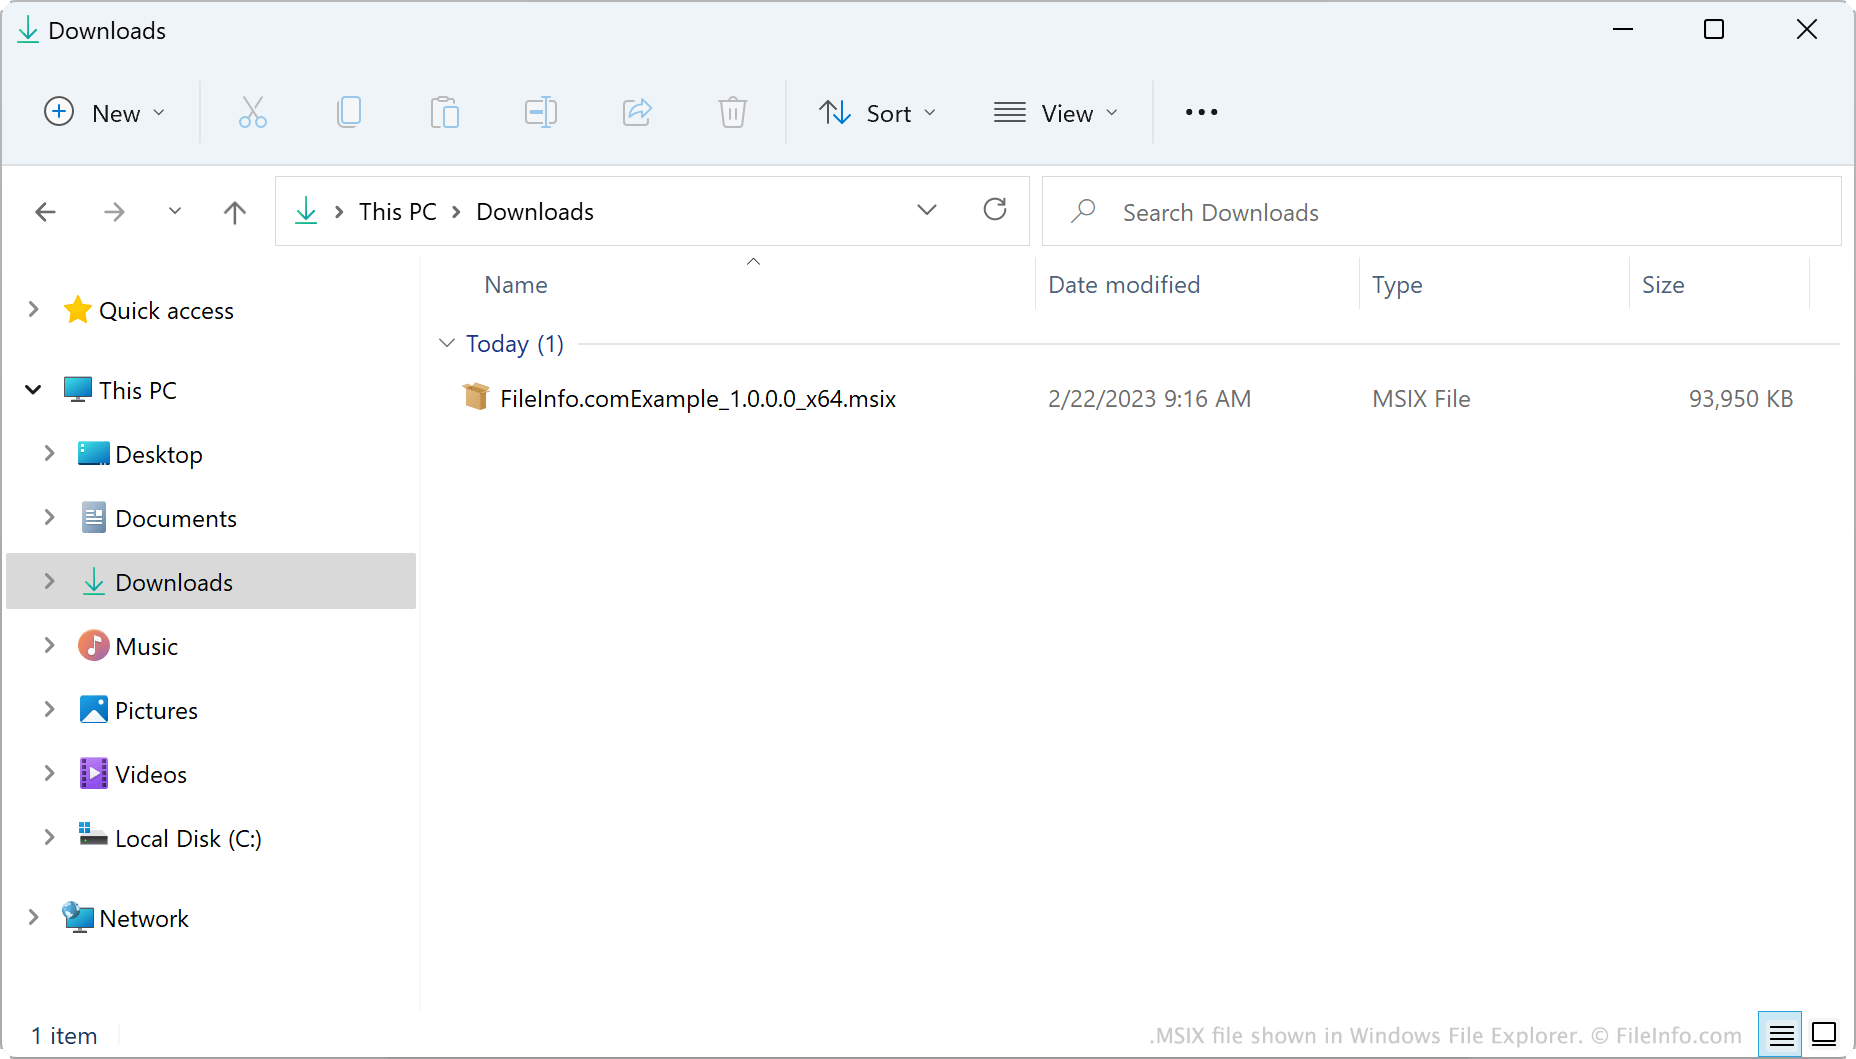
Task: Click the Delete icon in toolbar
Action: [733, 112]
